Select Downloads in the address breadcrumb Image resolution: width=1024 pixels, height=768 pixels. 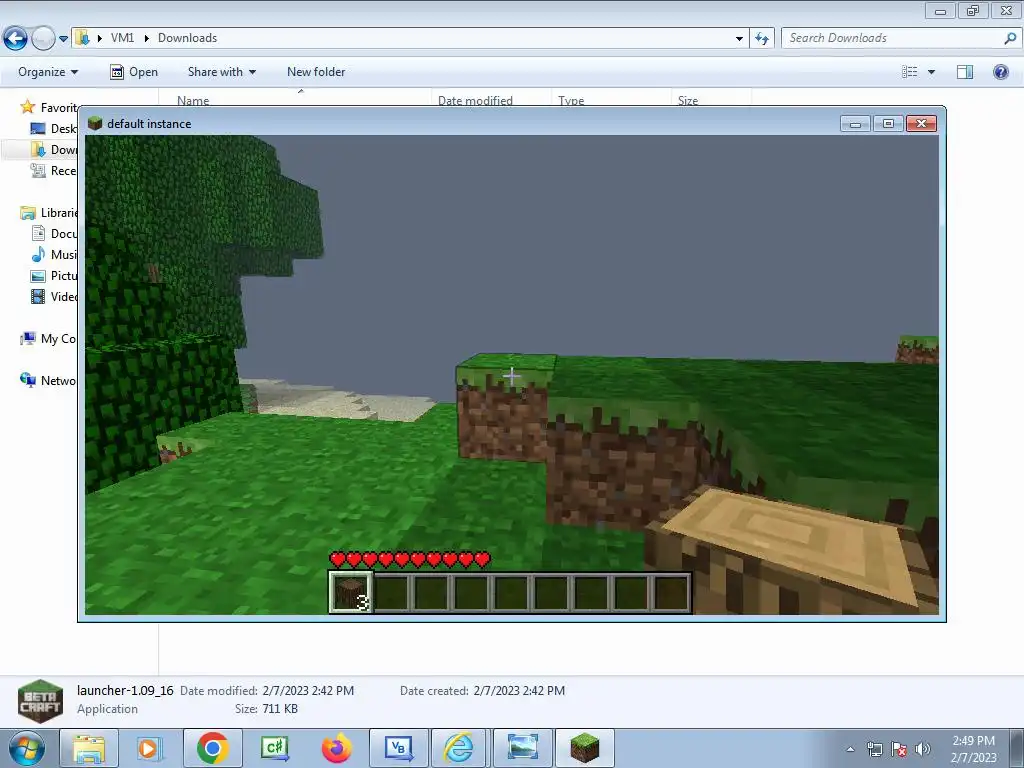click(x=187, y=38)
